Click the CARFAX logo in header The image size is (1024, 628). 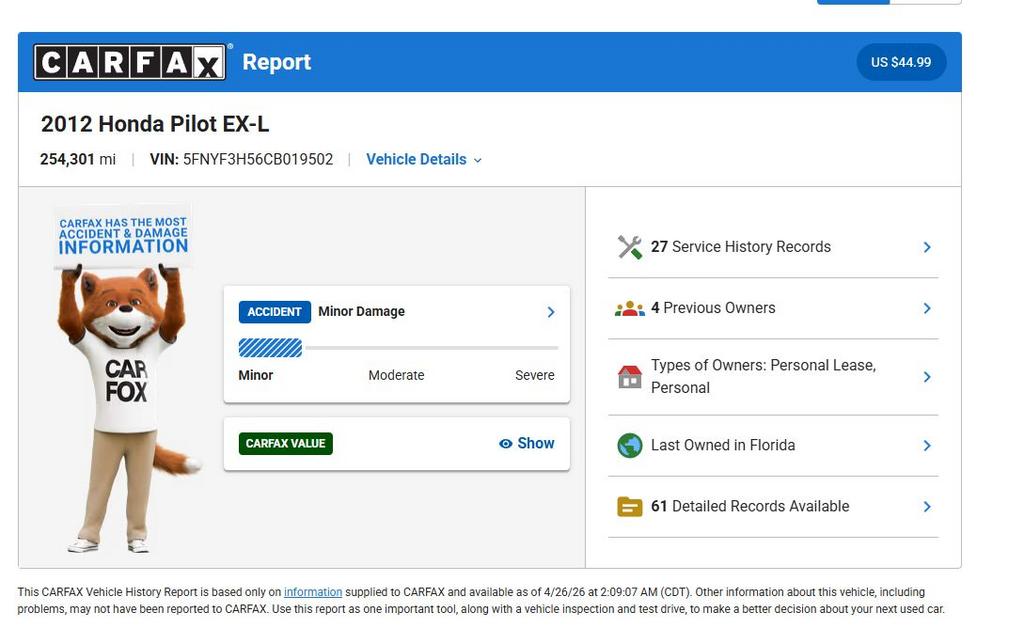130,62
